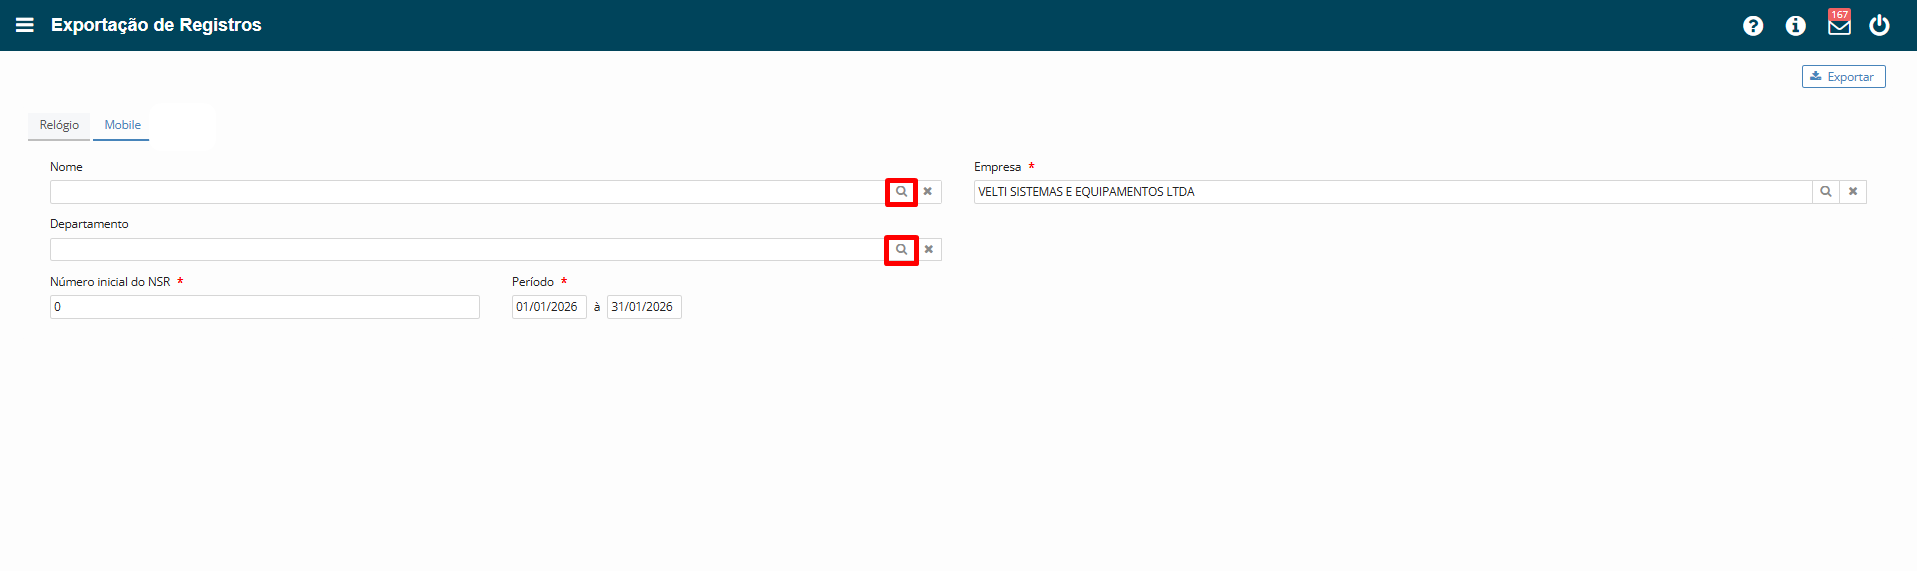Click into the Departamento input field
The height and width of the screenshot is (571, 1917).
(x=468, y=250)
